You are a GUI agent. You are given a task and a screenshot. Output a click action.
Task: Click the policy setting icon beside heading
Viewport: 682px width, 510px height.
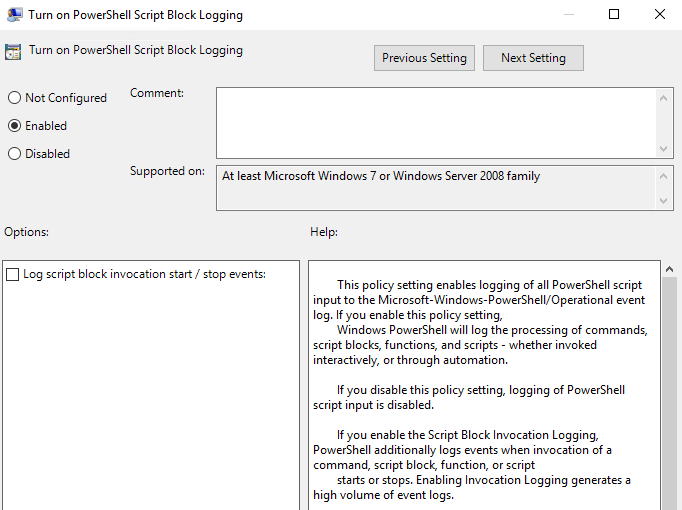(x=13, y=52)
